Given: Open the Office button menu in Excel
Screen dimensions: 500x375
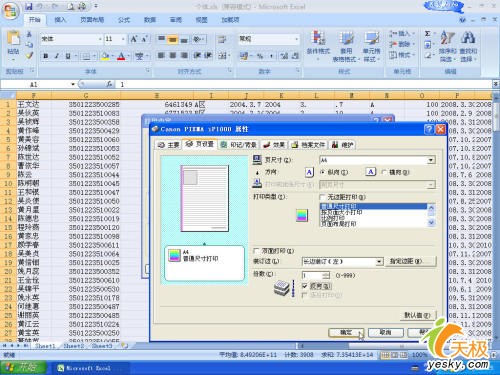Looking at the screenshot, I should coord(10,11).
